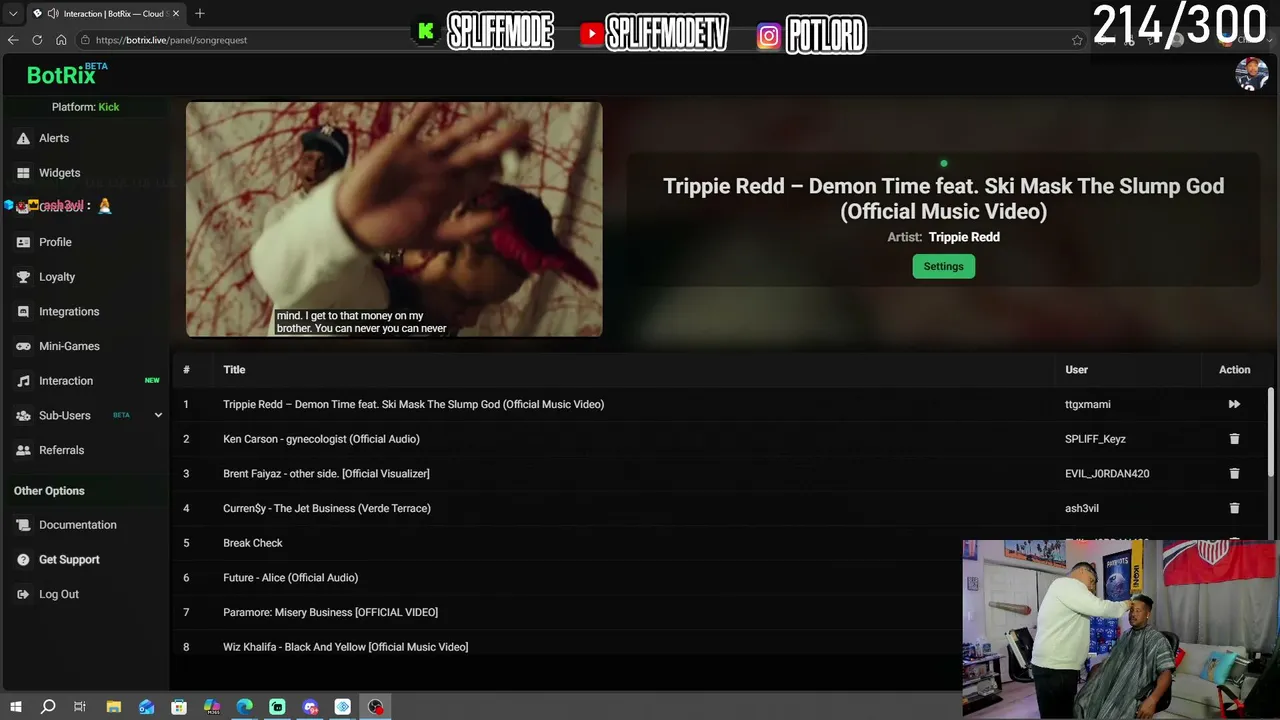Open Microsoft Store from the taskbar

point(179,707)
